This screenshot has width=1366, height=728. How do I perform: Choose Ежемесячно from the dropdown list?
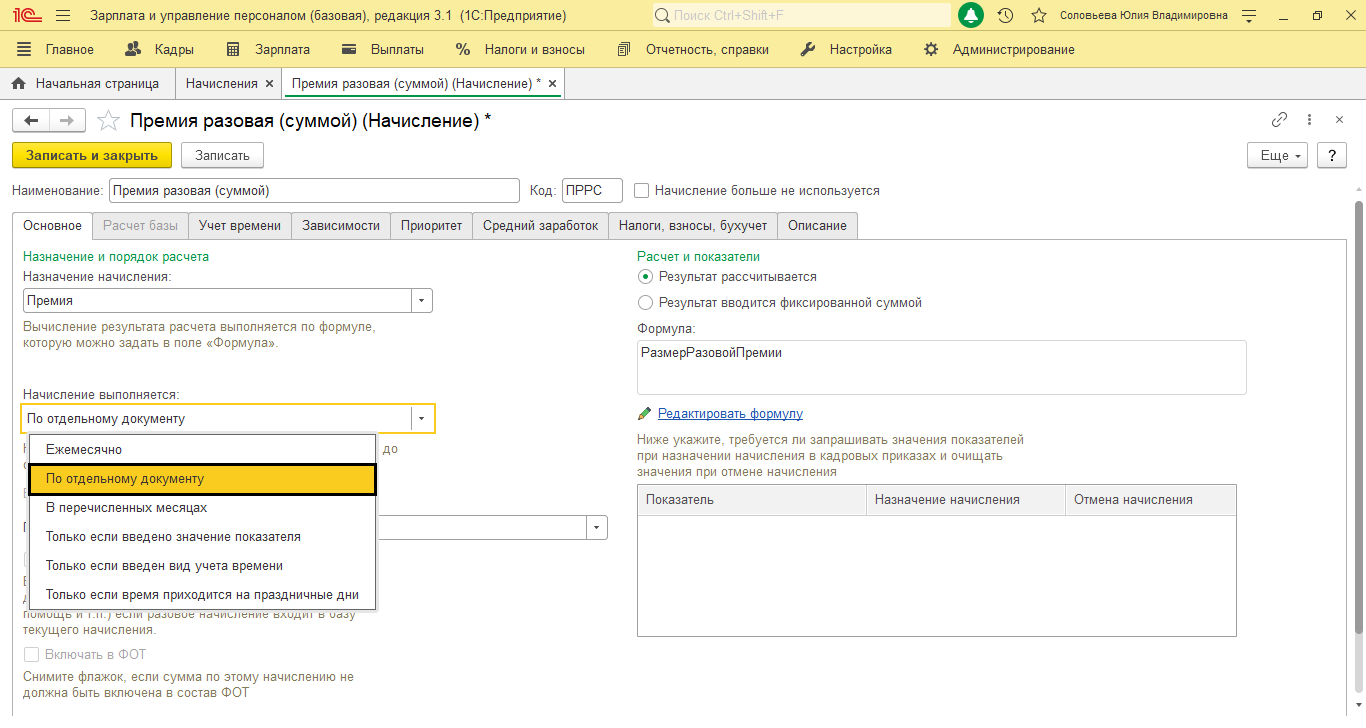pos(202,450)
